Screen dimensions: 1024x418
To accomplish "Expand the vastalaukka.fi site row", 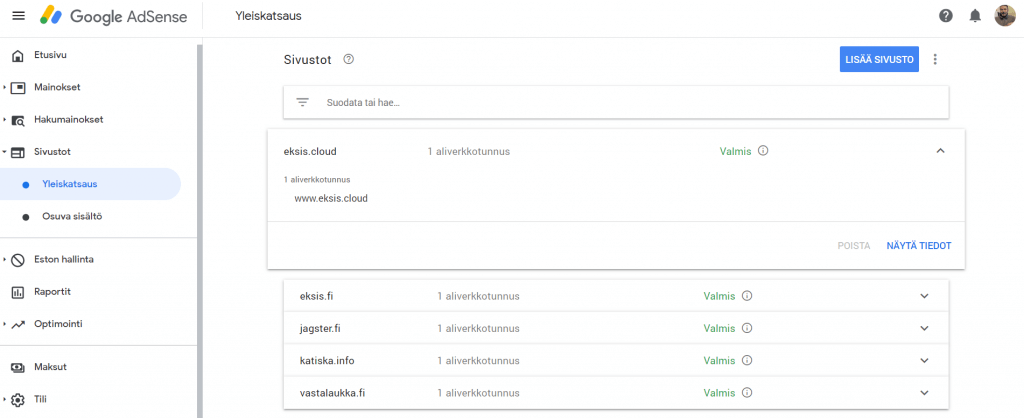I will click(924, 392).
